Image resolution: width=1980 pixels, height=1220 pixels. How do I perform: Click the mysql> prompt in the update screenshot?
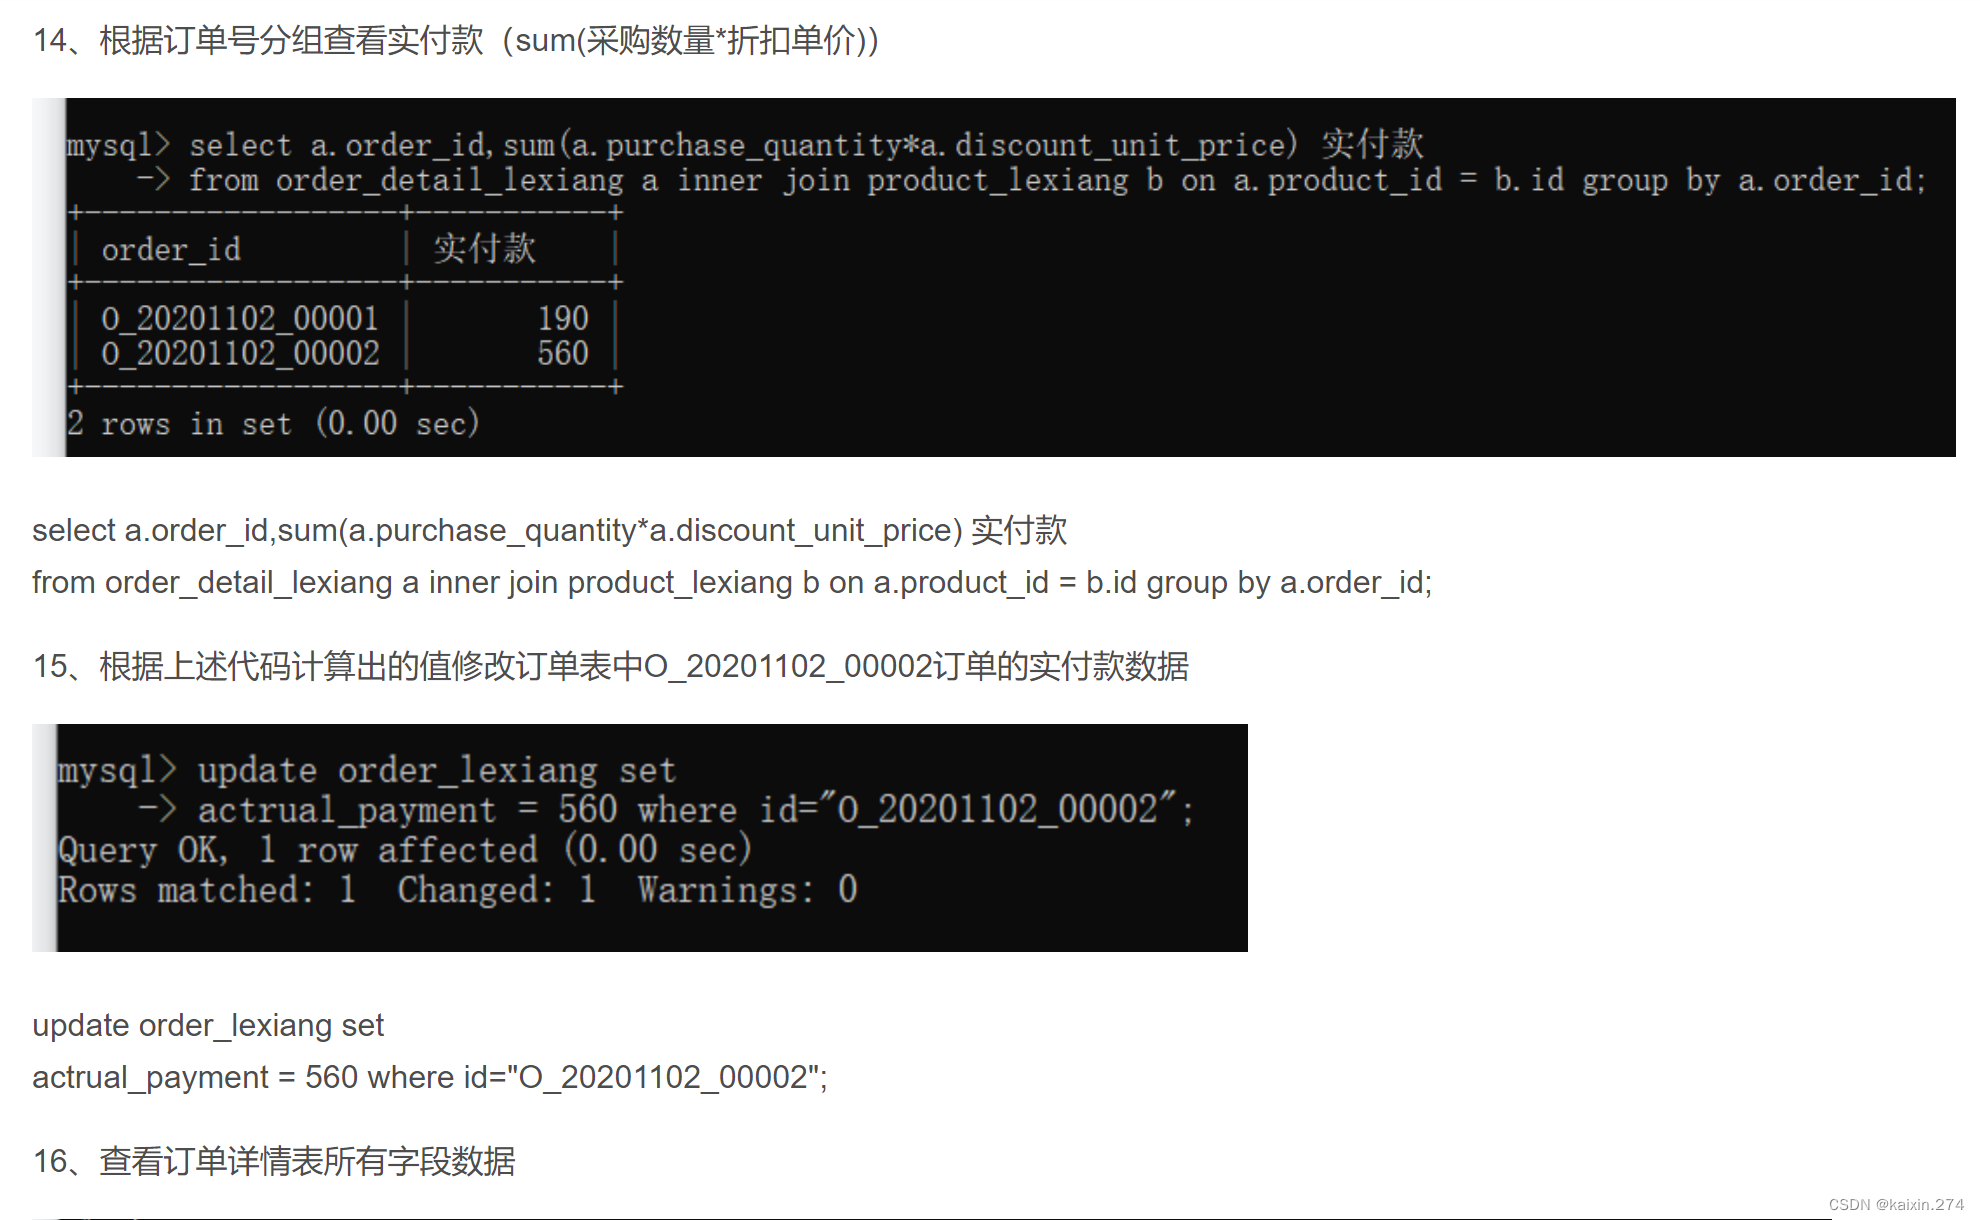(x=117, y=770)
